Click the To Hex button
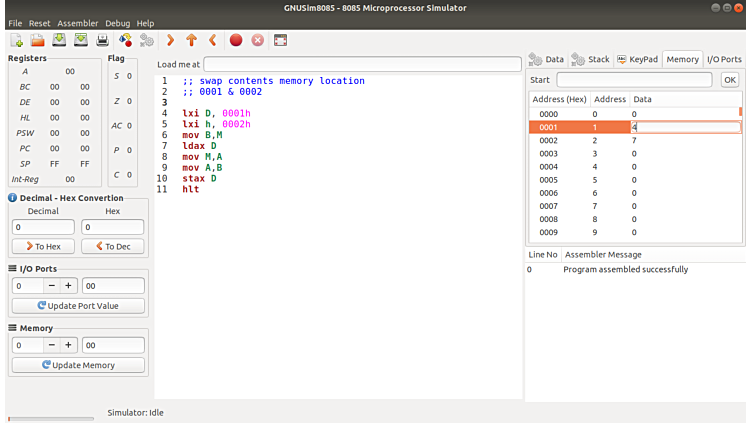This screenshot has width=752, height=423. point(43,246)
